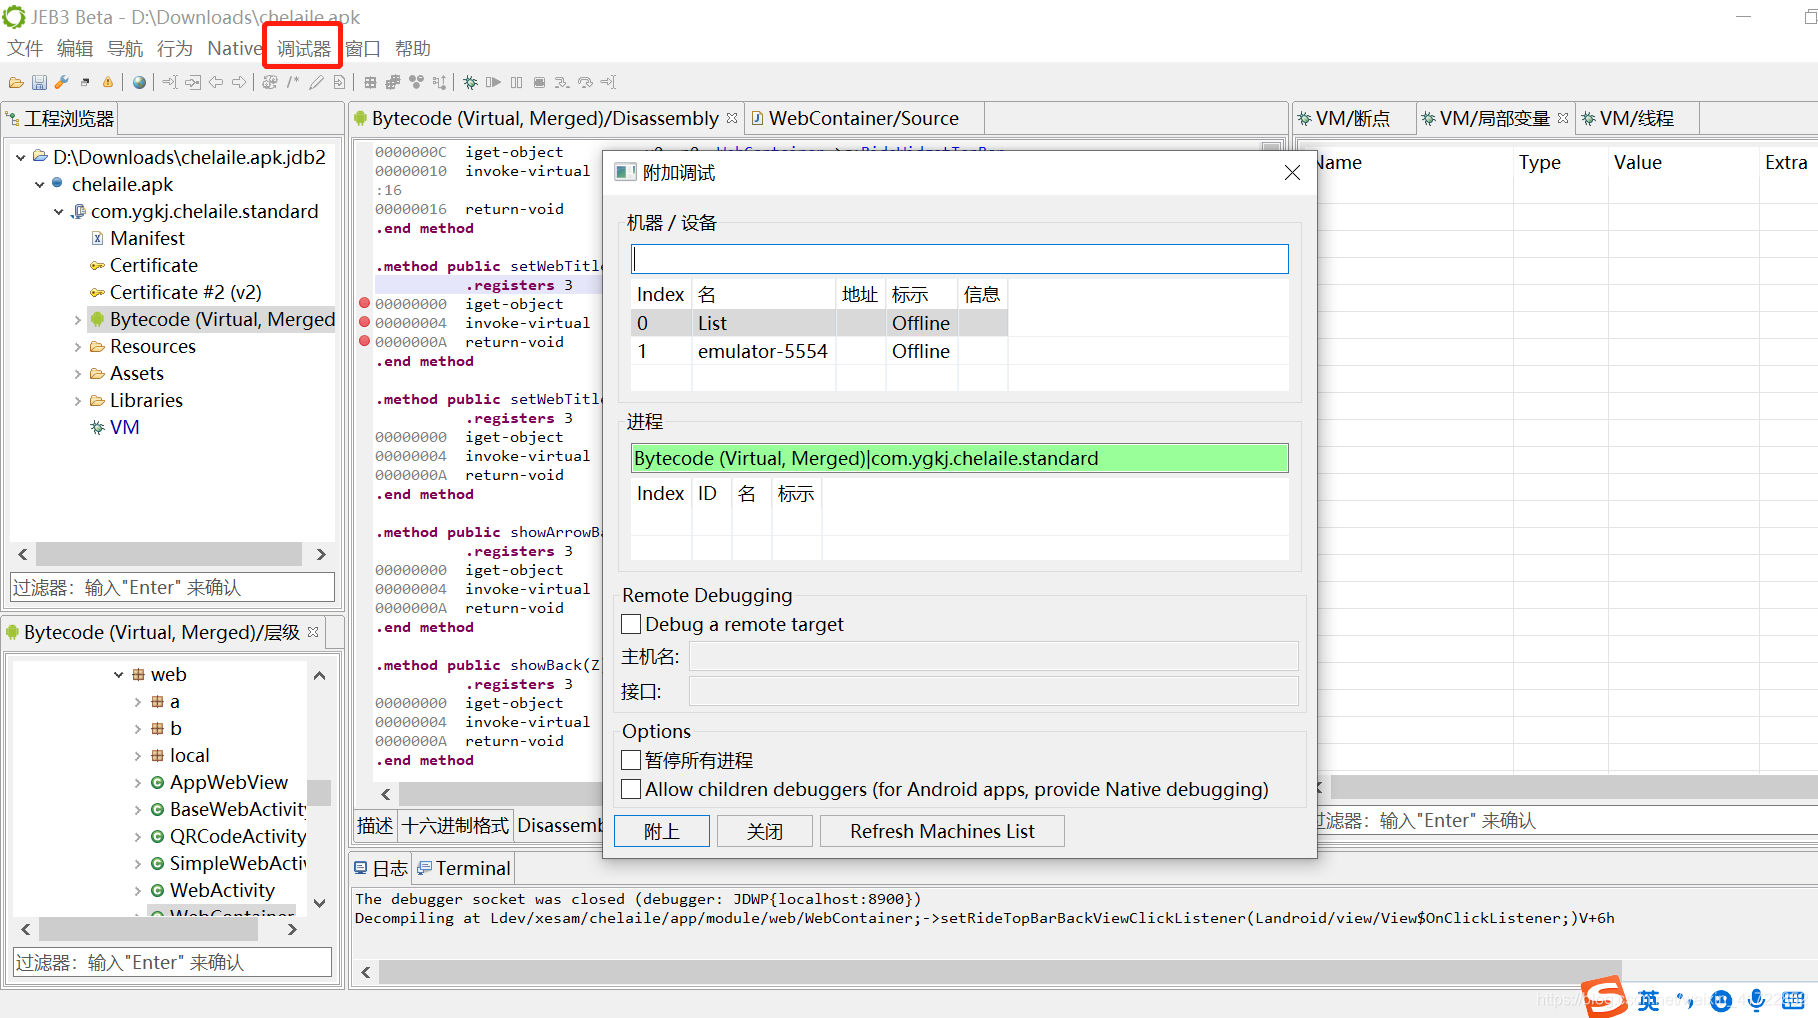Viewport: 1818px width, 1018px height.
Task: Open the Native menu
Action: pos(235,48)
